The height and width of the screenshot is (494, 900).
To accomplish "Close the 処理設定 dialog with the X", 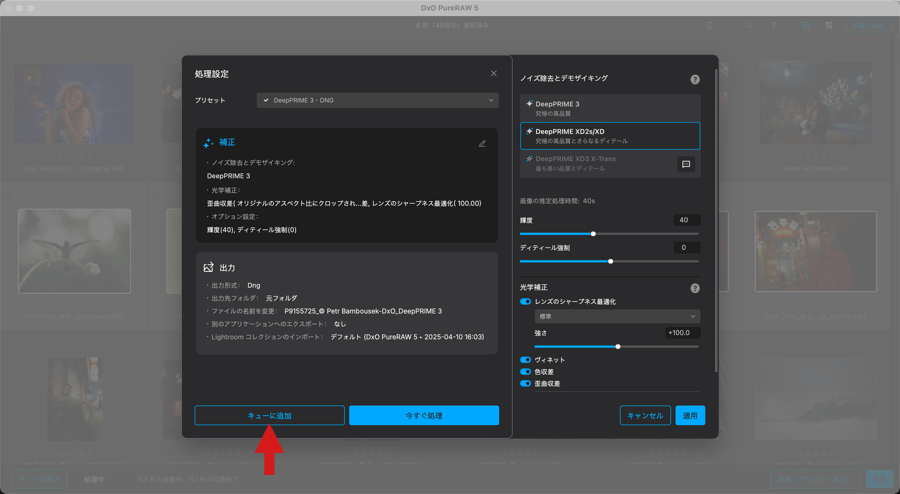I will coord(494,73).
